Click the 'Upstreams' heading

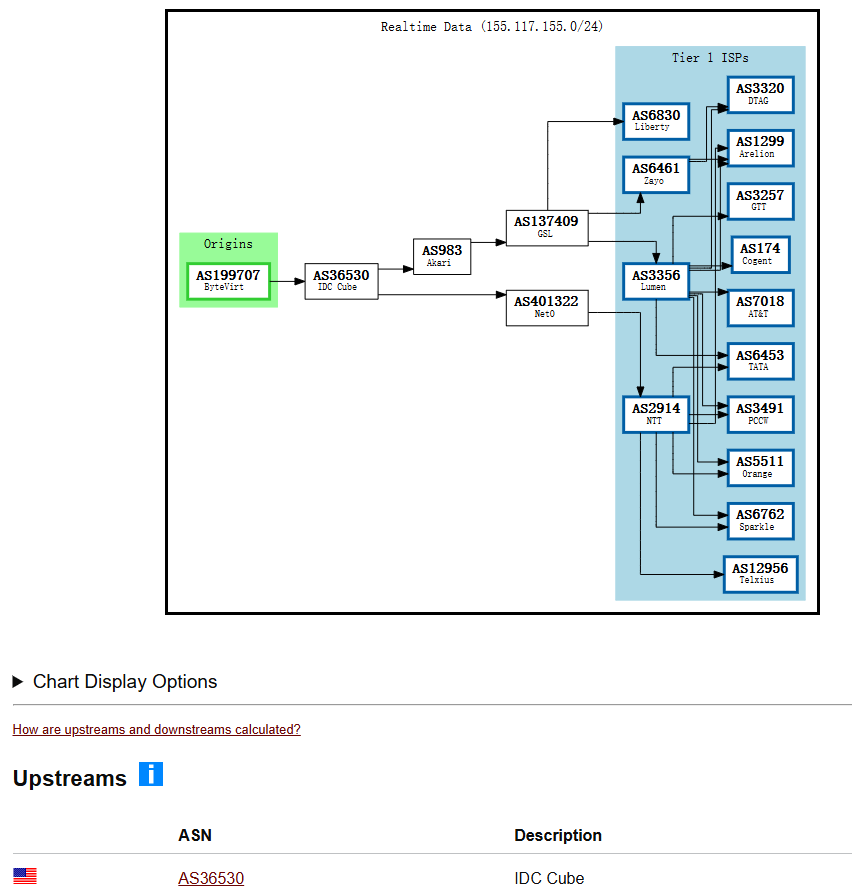pos(70,778)
